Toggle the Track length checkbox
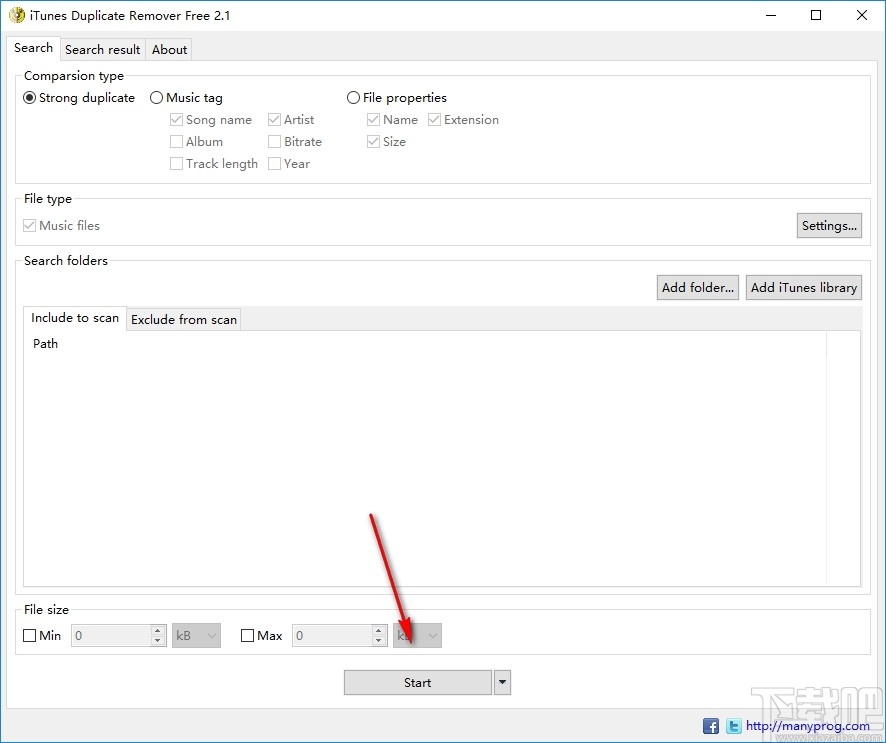The image size is (886, 743). (x=176, y=163)
